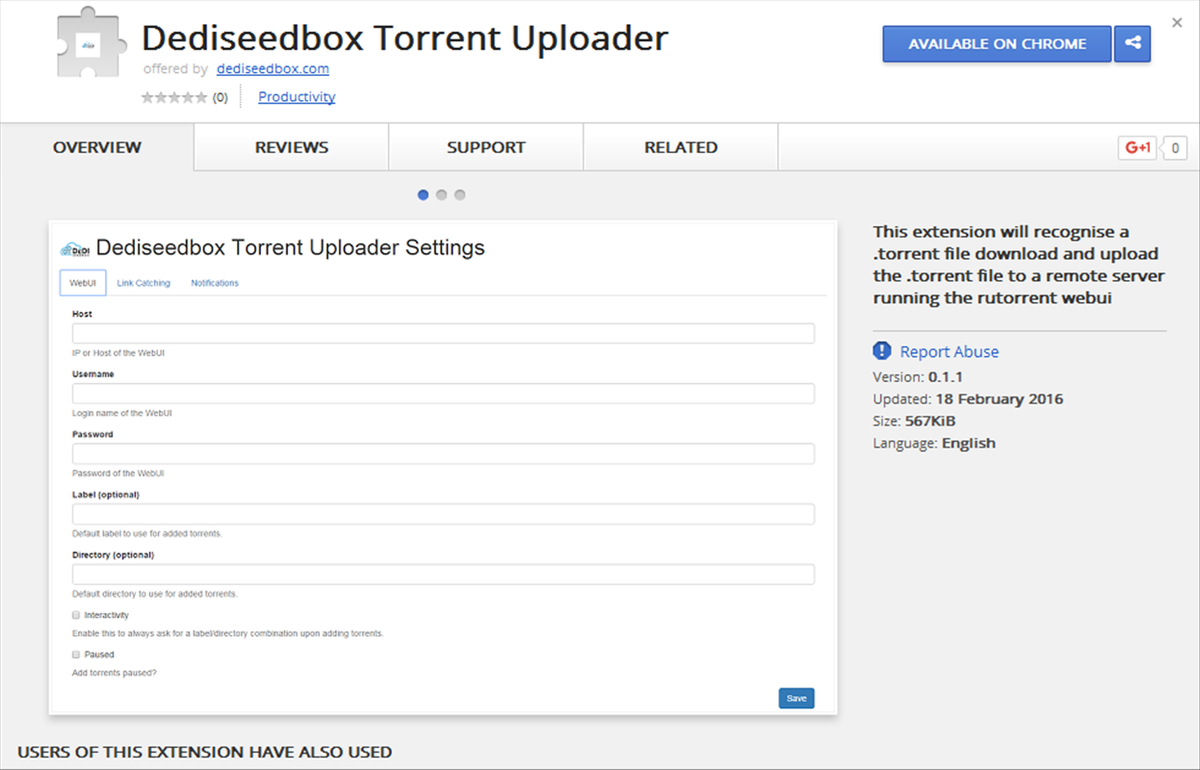Click into the Label (optional) field
The image size is (1200, 770).
pos(443,514)
